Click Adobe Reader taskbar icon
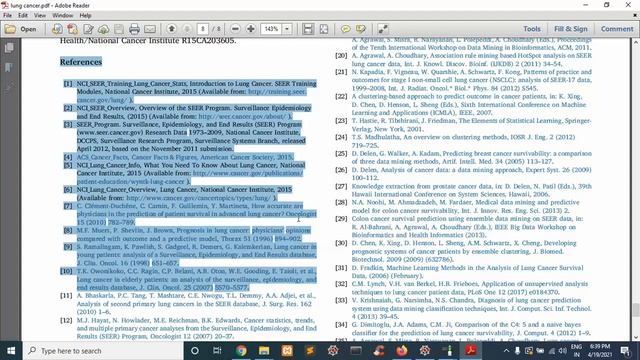Image resolution: width=640 pixels, height=360 pixels. click(471, 351)
